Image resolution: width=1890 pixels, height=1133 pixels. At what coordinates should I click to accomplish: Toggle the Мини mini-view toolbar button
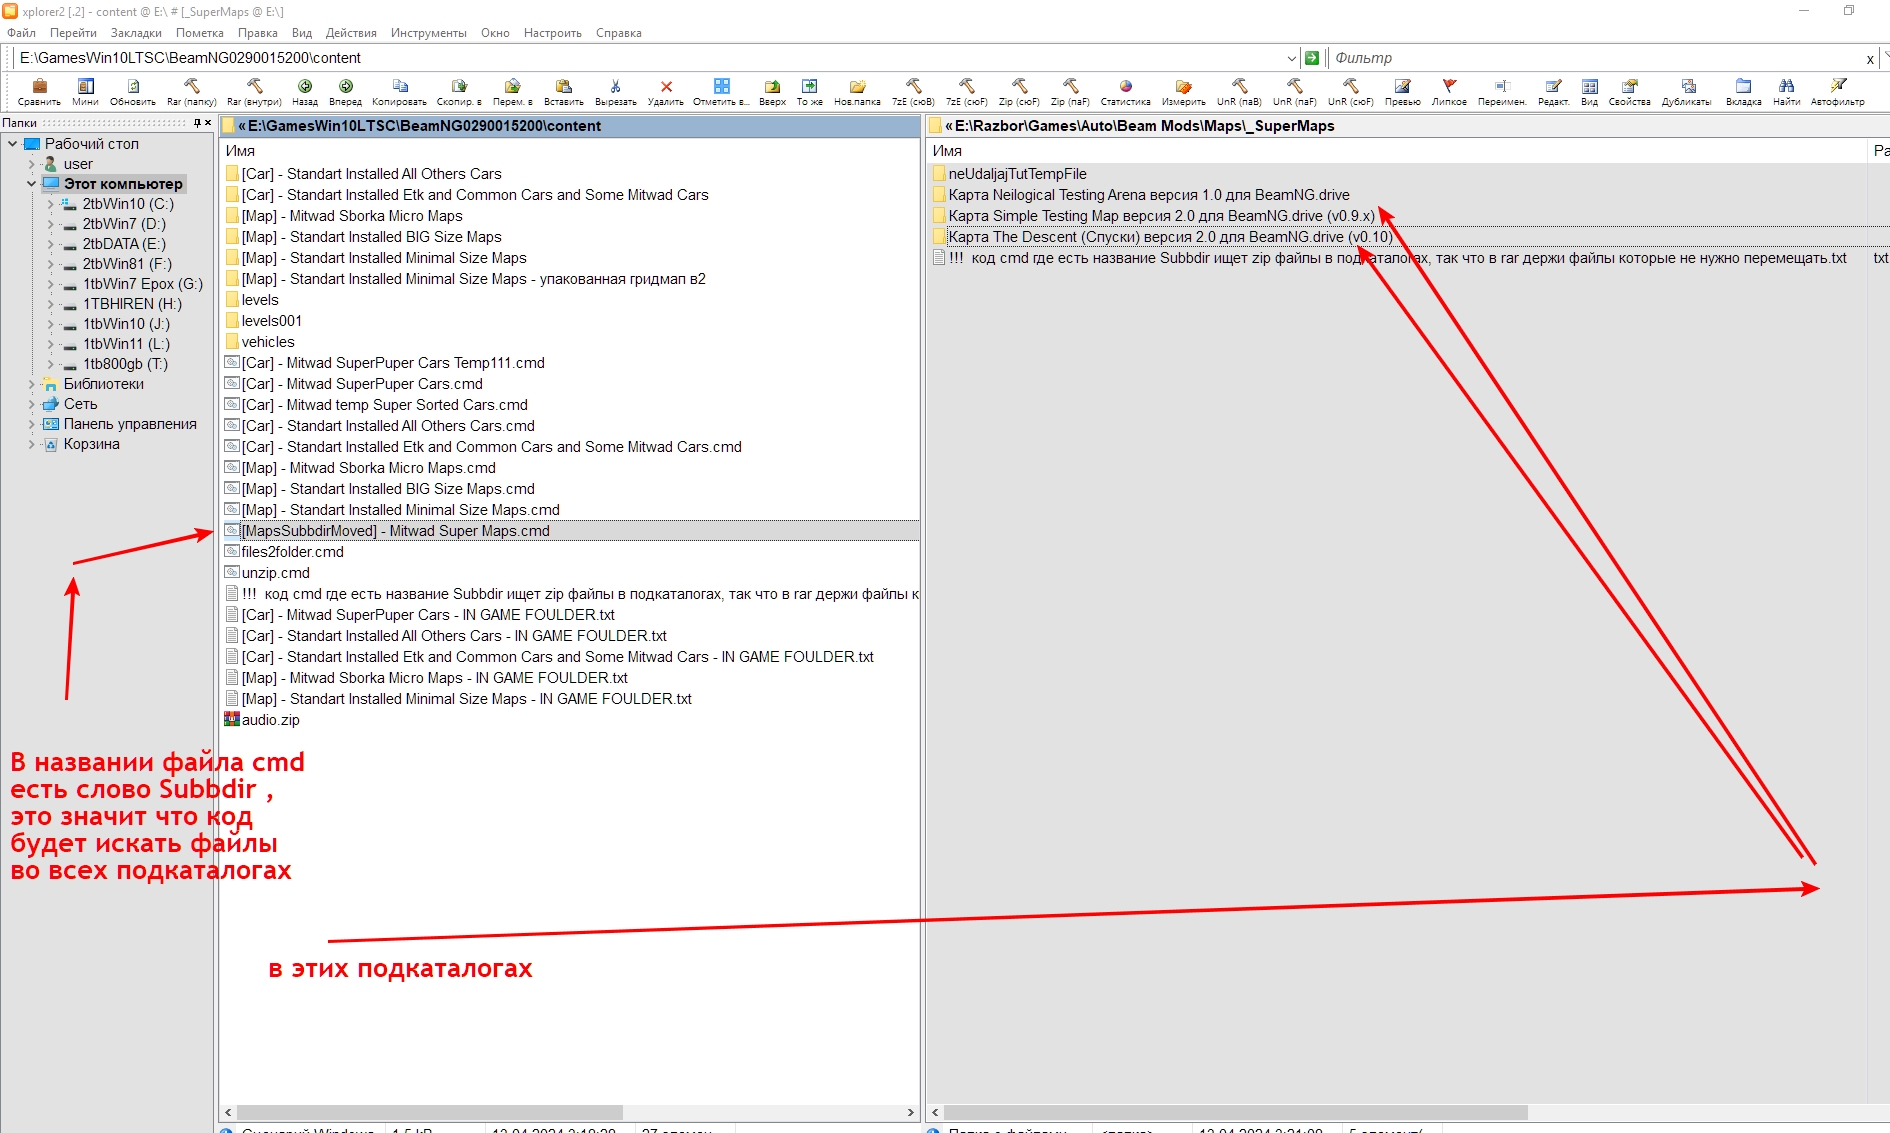pos(86,91)
